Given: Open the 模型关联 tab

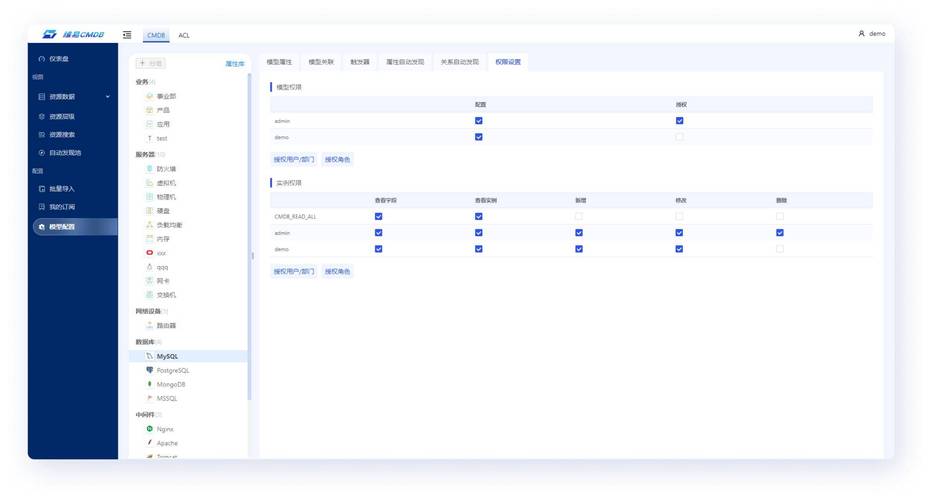Looking at the screenshot, I should pos(321,62).
